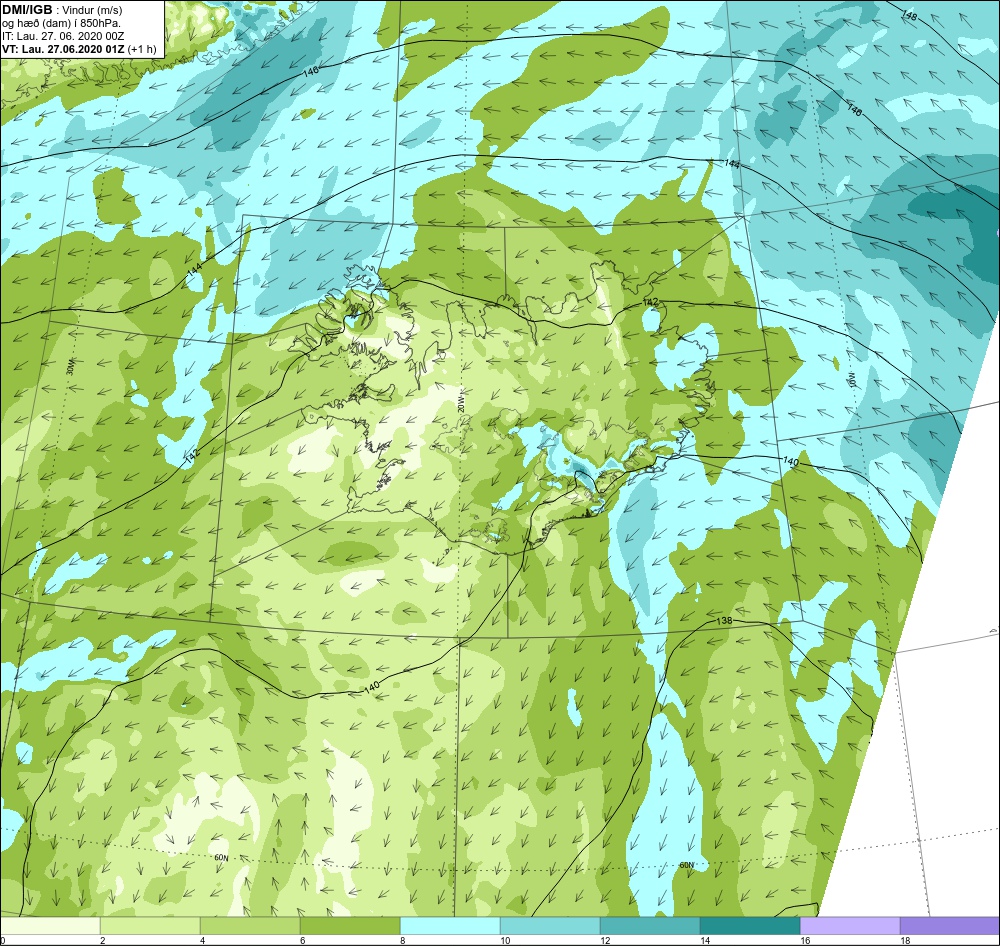Click the 8–10 m/s pale cyan legend swatch

(x=450, y=926)
